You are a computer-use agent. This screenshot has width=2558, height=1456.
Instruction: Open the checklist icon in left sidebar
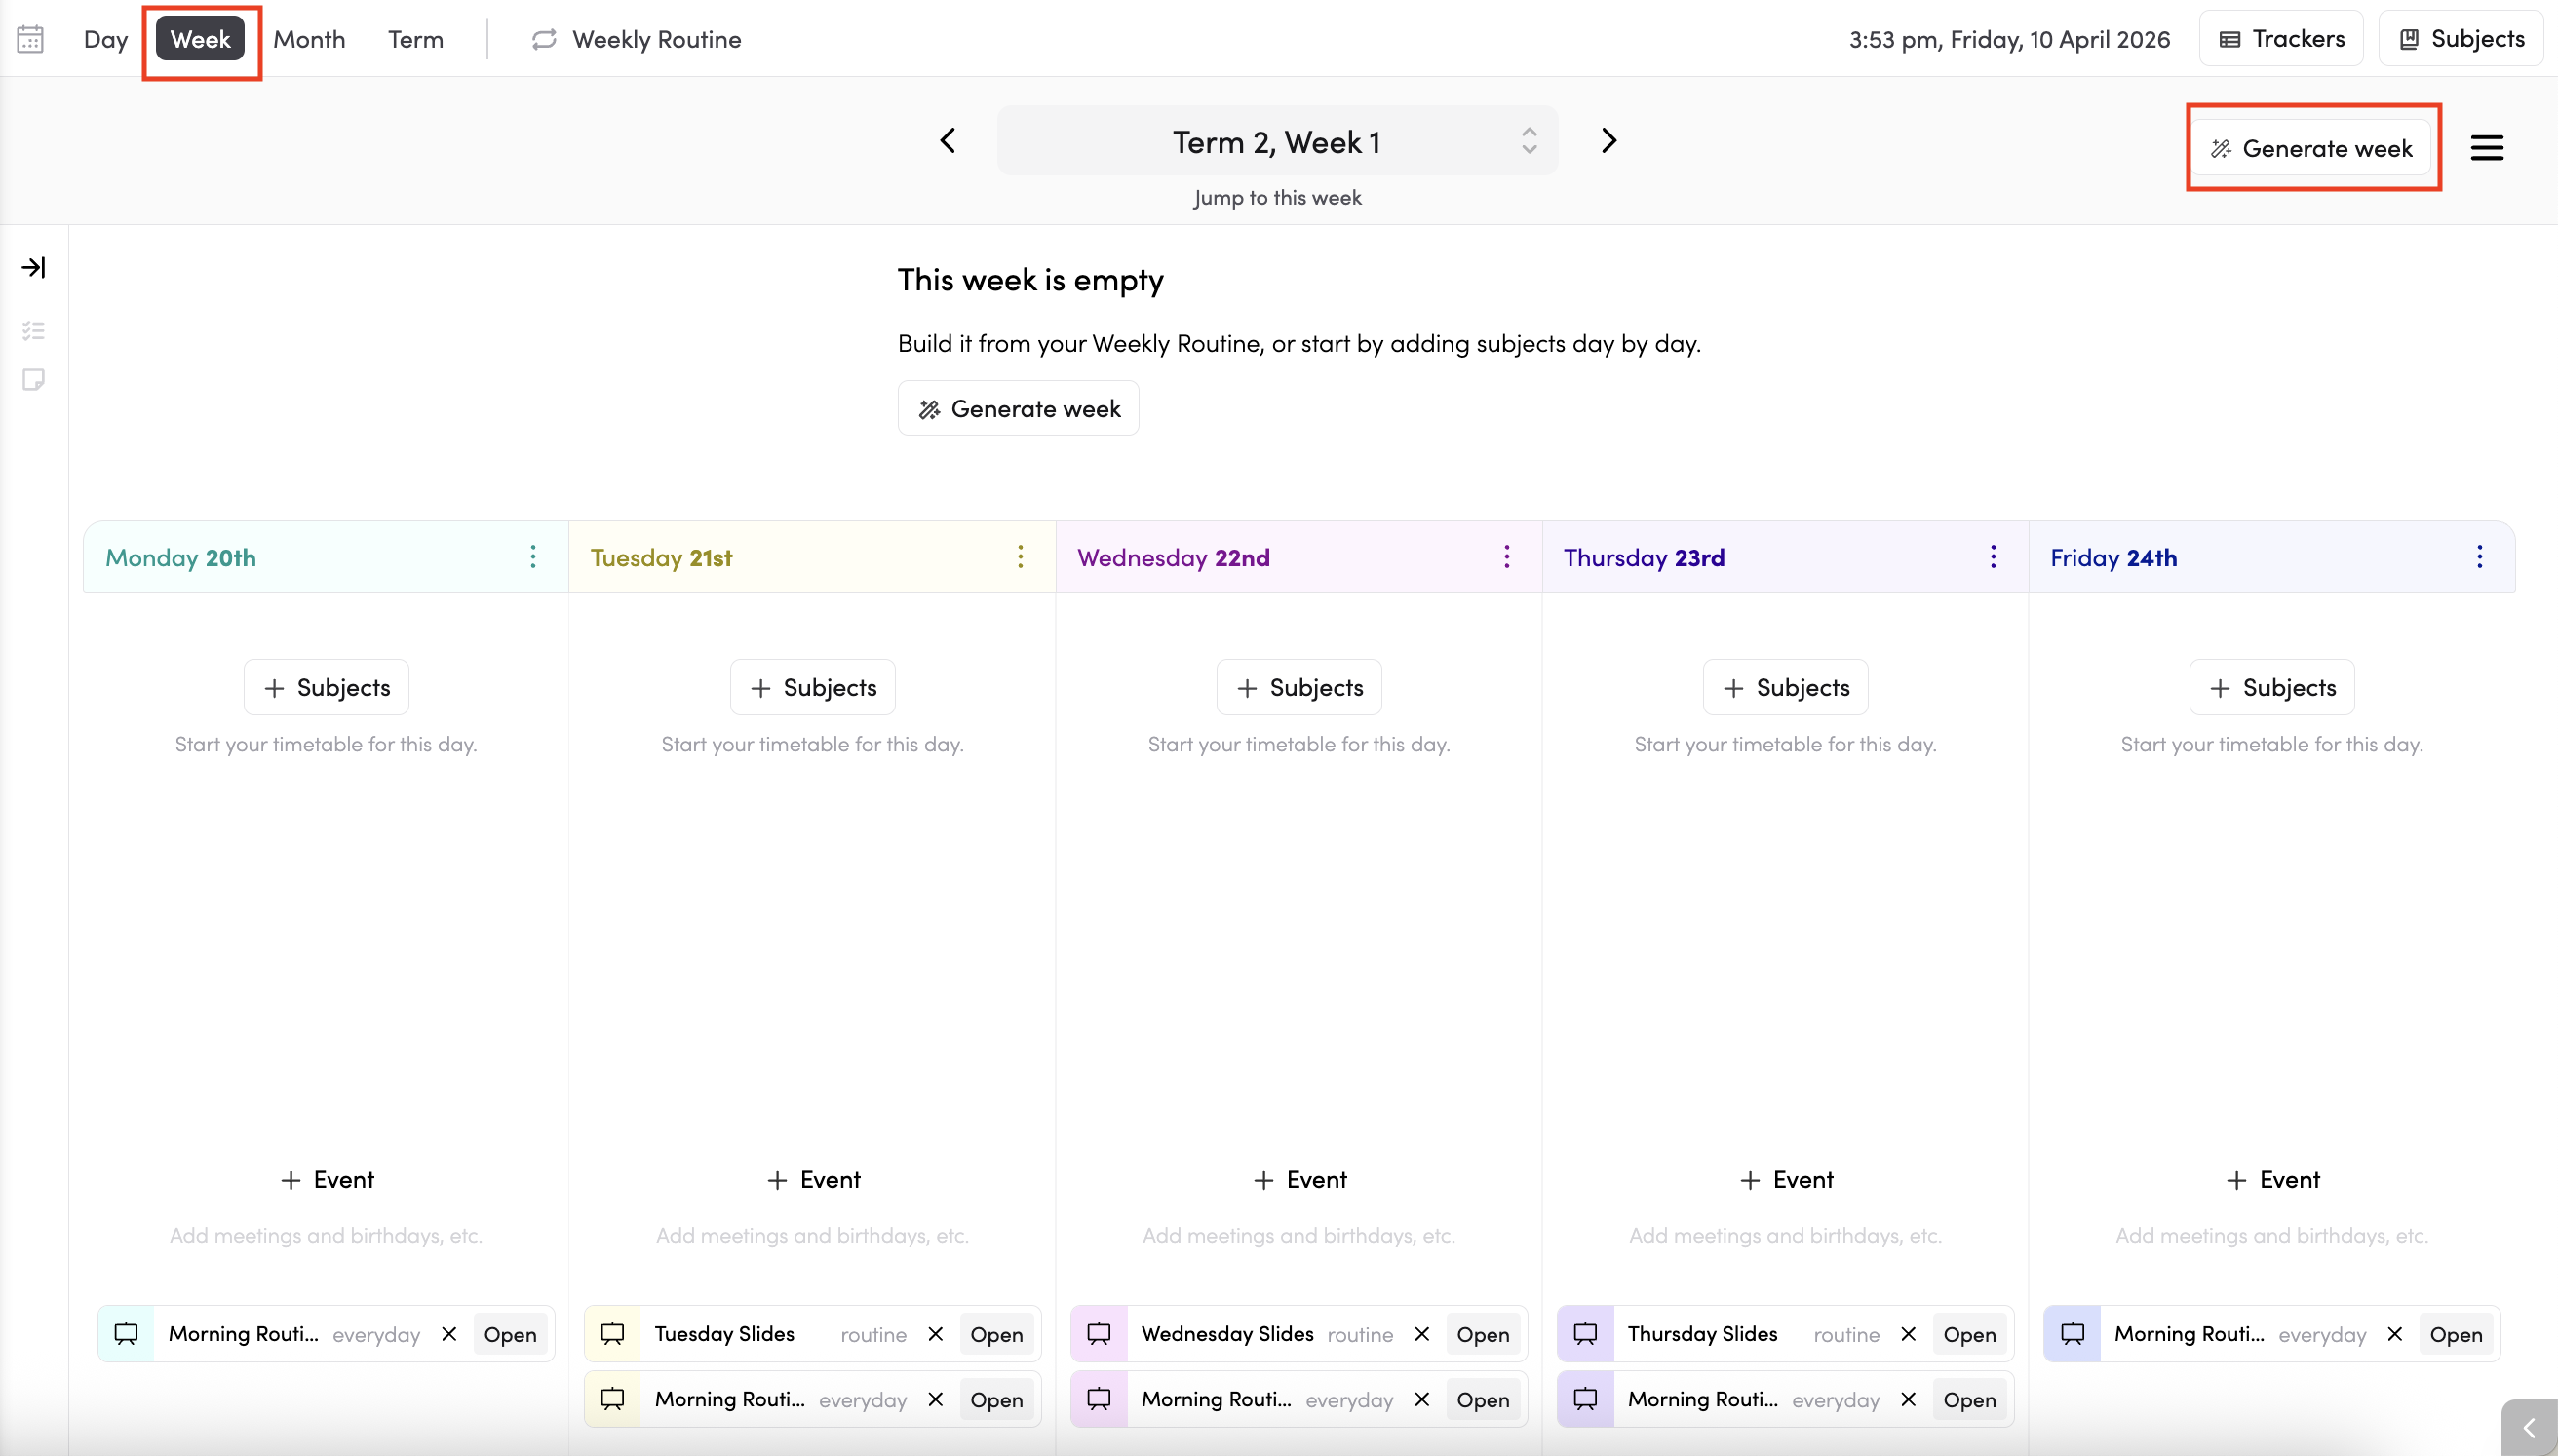coord(33,330)
